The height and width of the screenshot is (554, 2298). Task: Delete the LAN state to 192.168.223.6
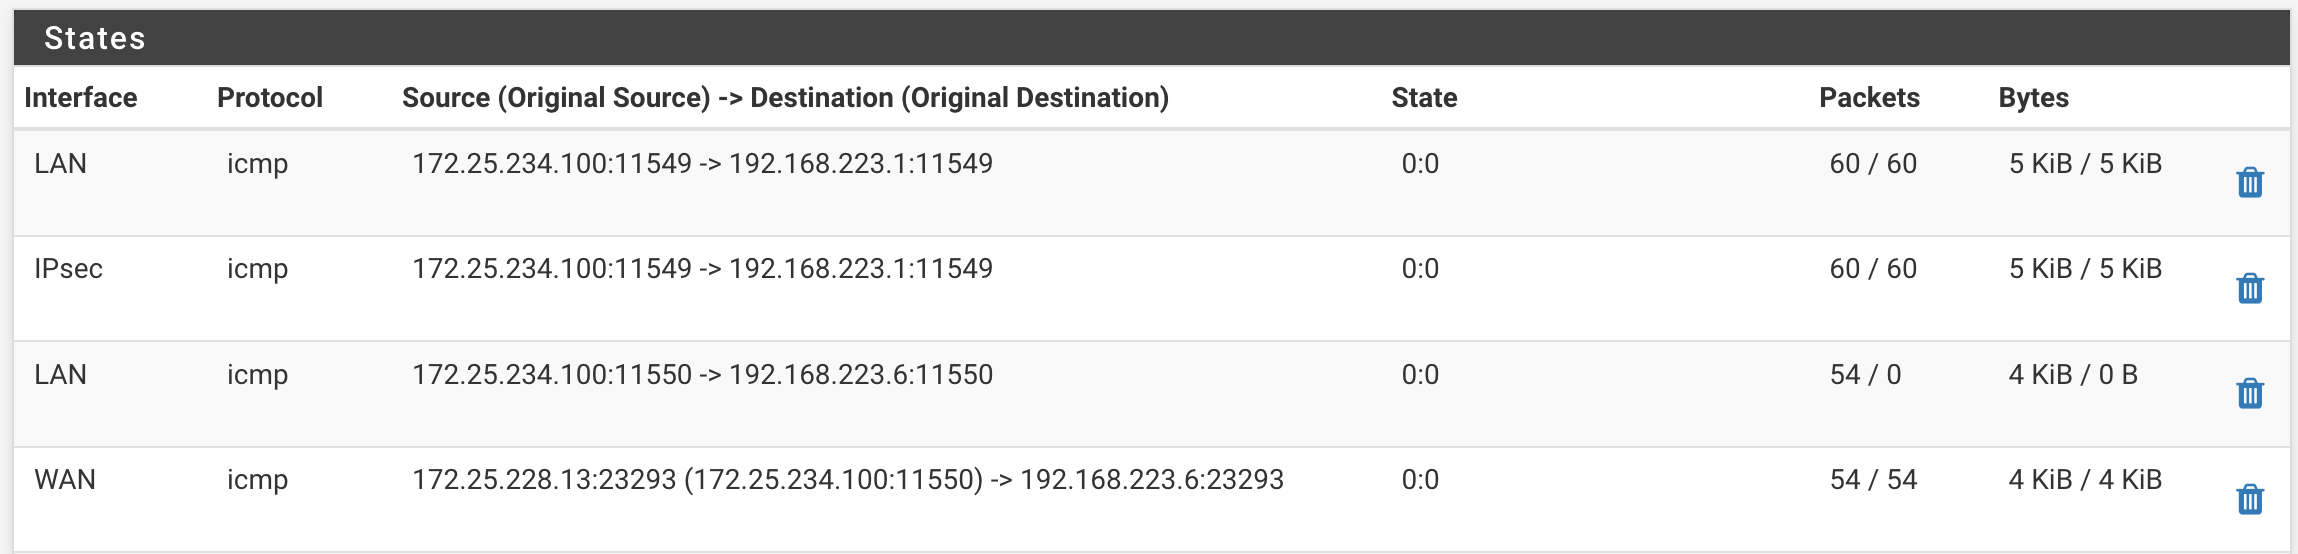pyautogui.click(x=2249, y=393)
